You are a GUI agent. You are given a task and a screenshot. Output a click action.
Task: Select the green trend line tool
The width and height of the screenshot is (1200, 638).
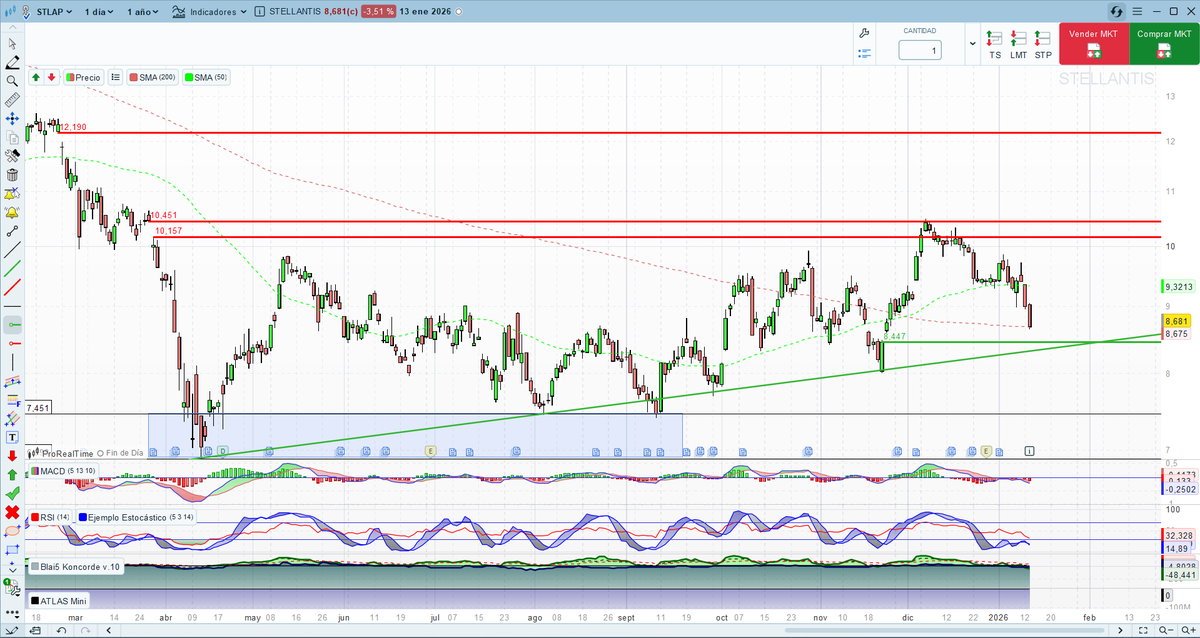click(12, 268)
